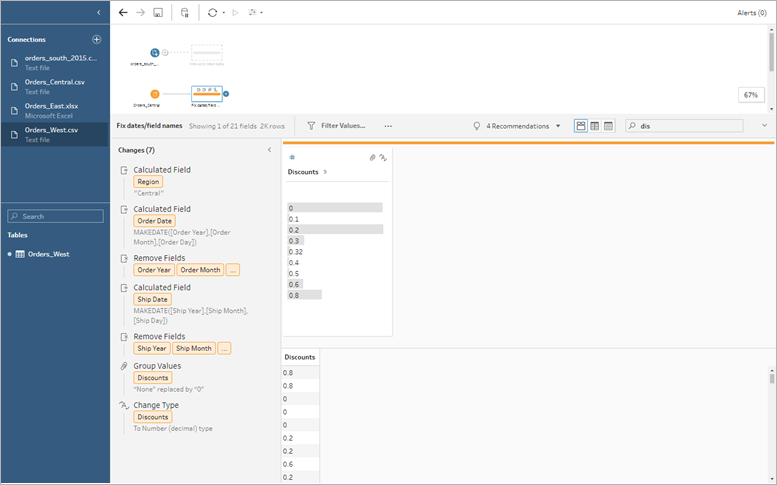Expand ellipsis after Order Month pill

(232, 270)
